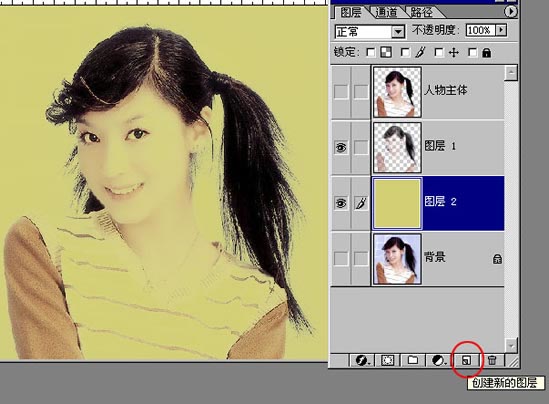Click the delete layer trash icon

(492, 360)
